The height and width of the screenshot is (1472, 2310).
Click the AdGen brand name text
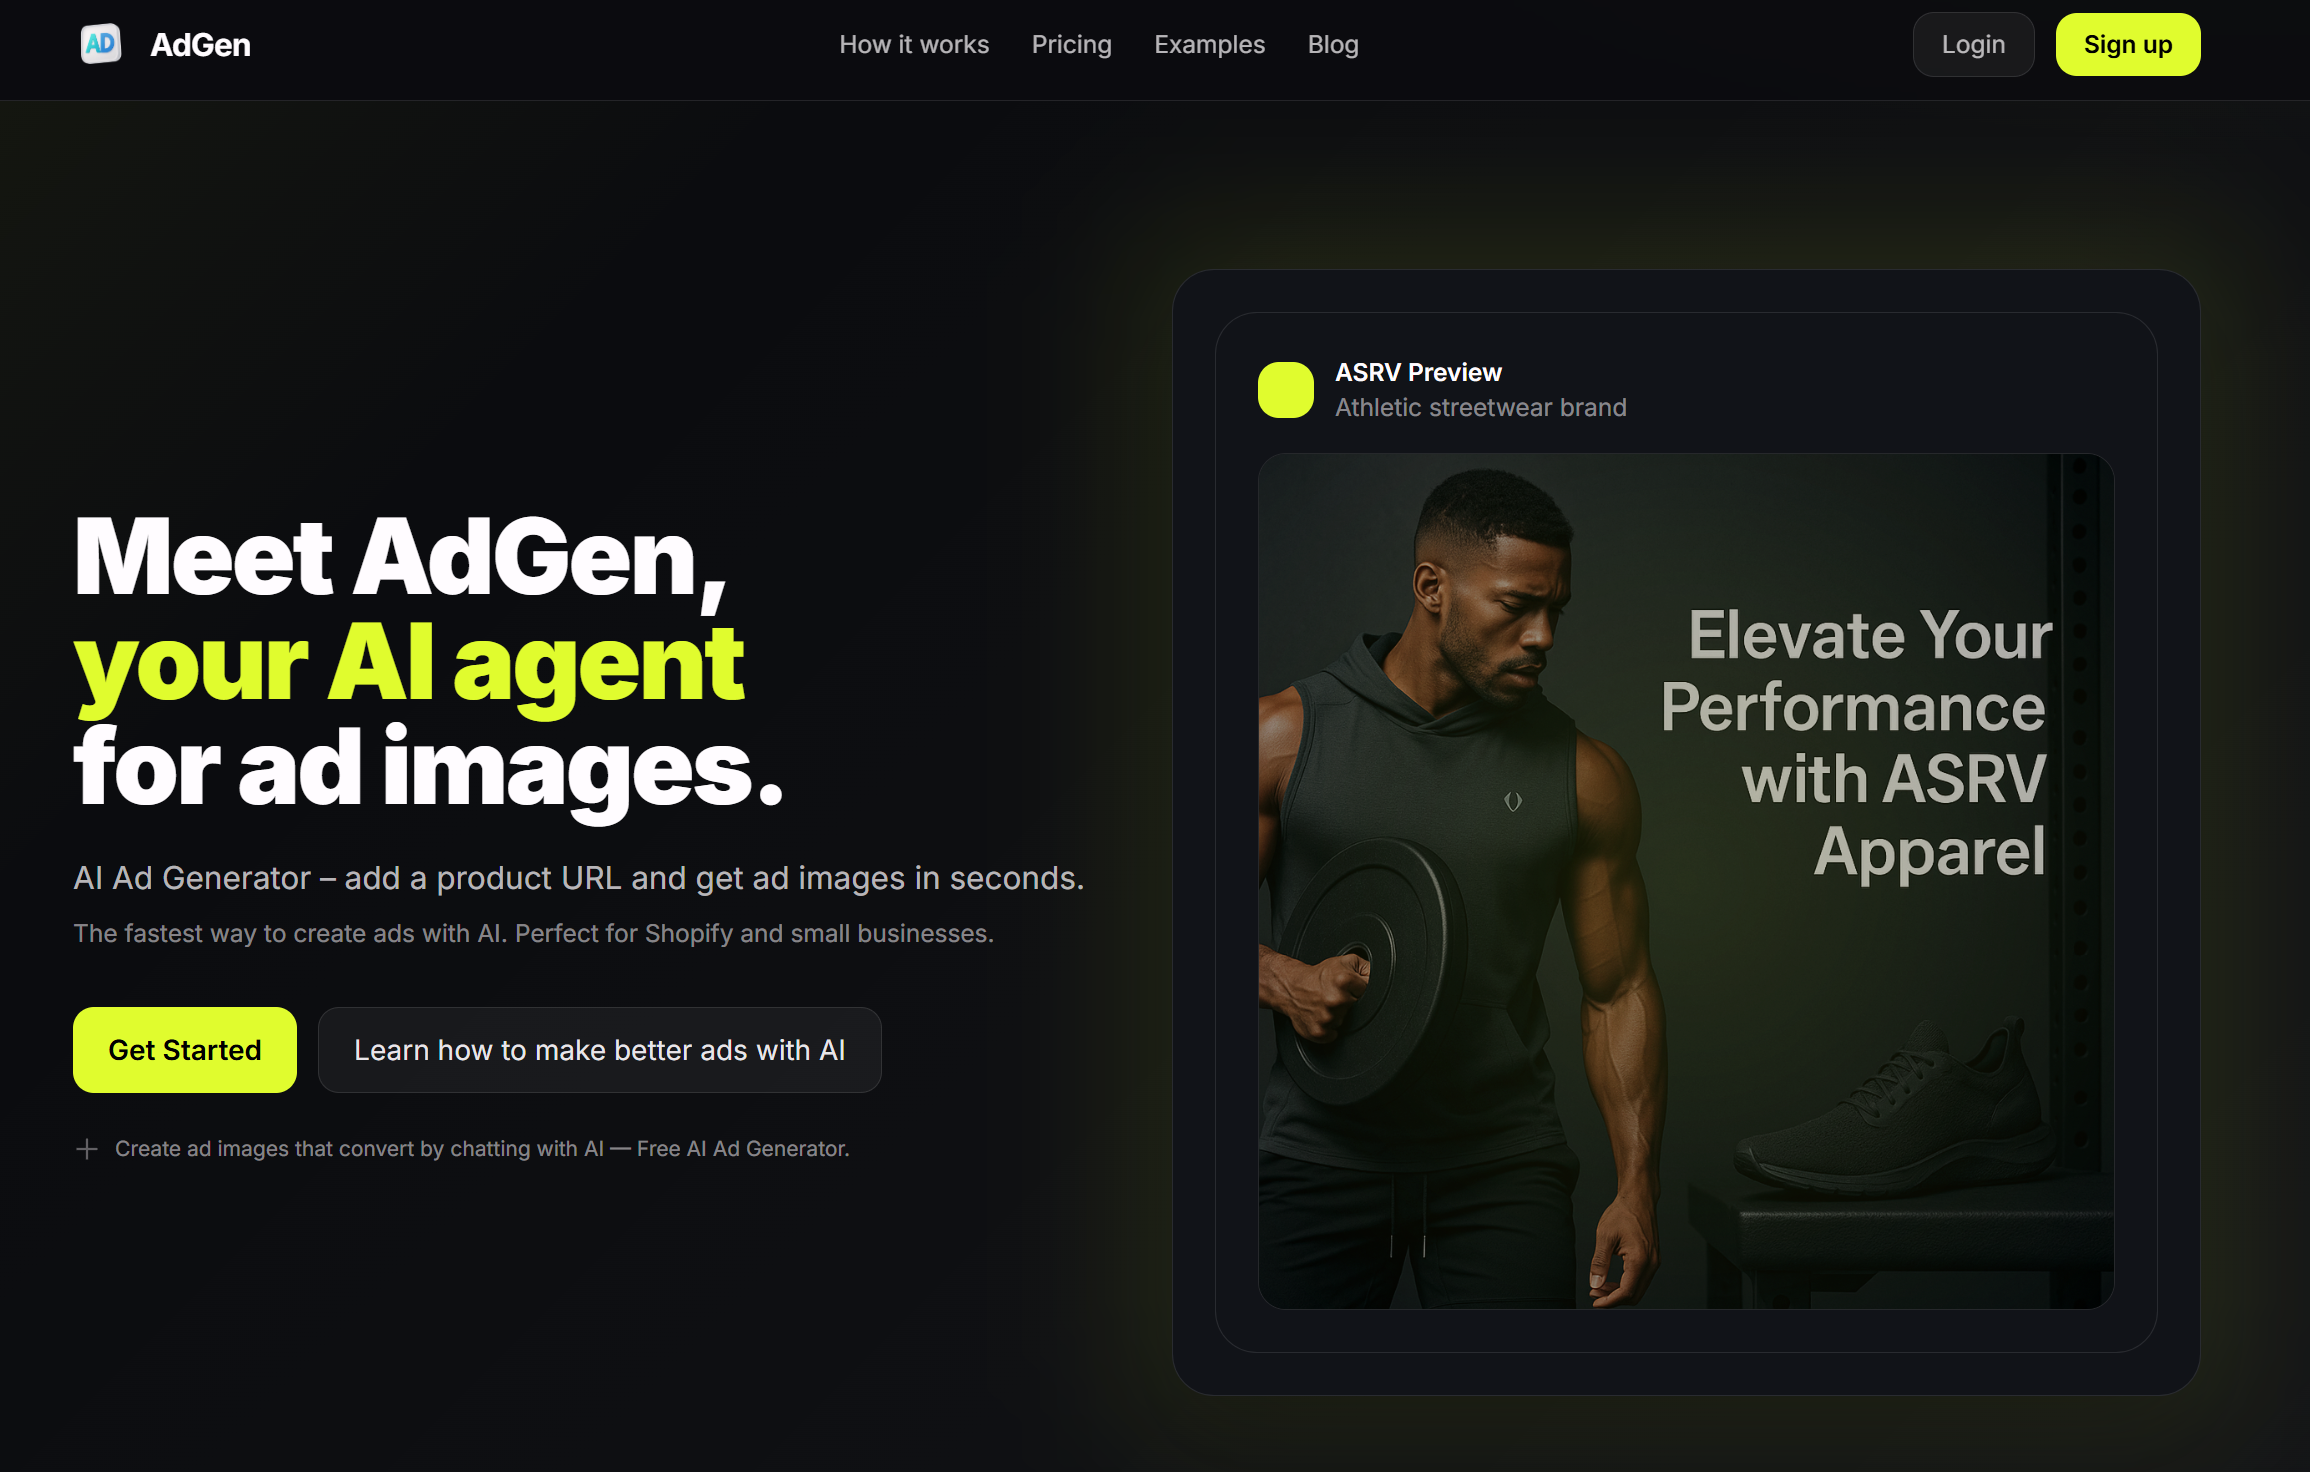click(200, 45)
